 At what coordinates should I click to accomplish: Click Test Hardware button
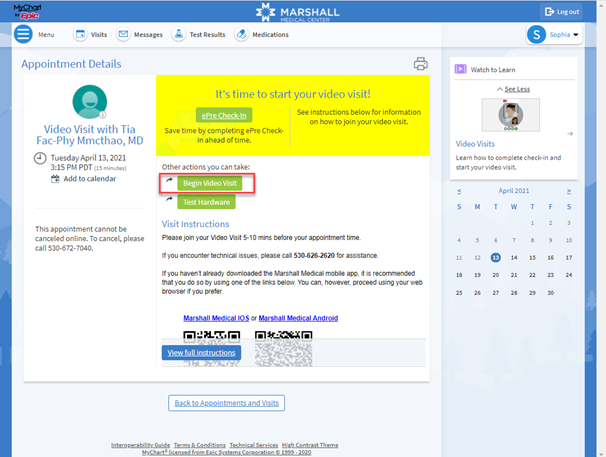pos(206,202)
